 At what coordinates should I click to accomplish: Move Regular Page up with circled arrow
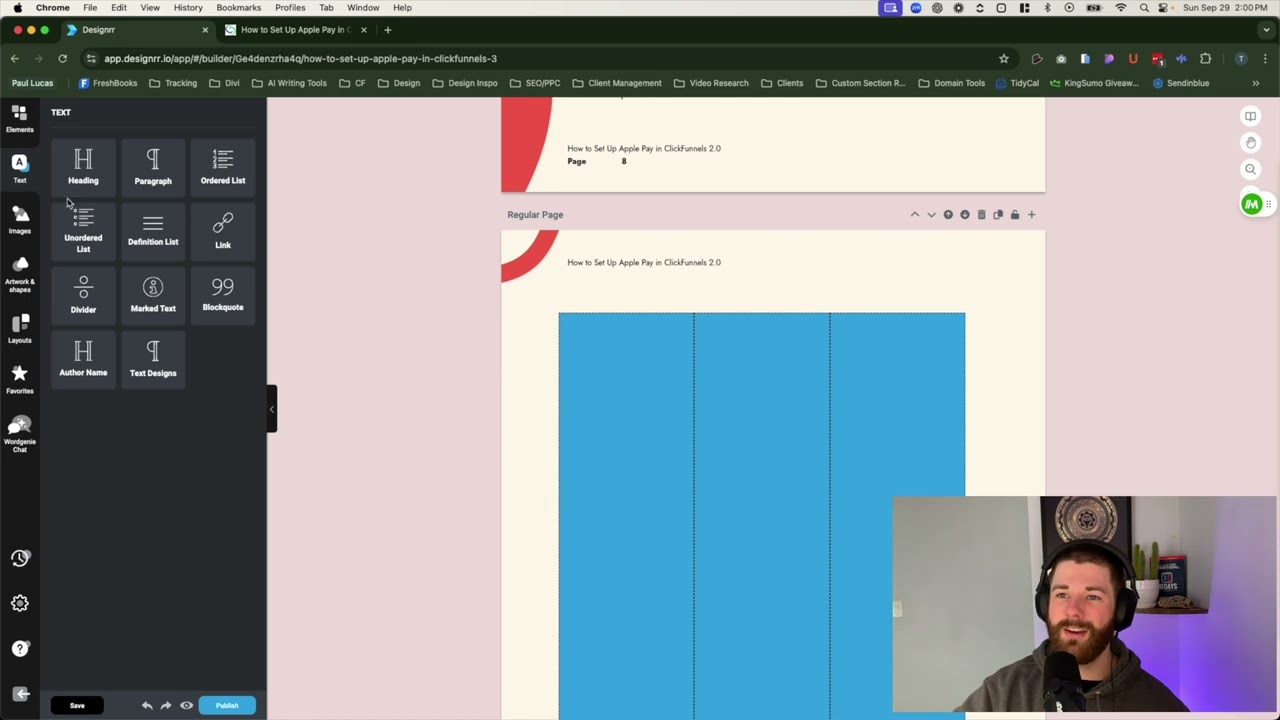(948, 215)
